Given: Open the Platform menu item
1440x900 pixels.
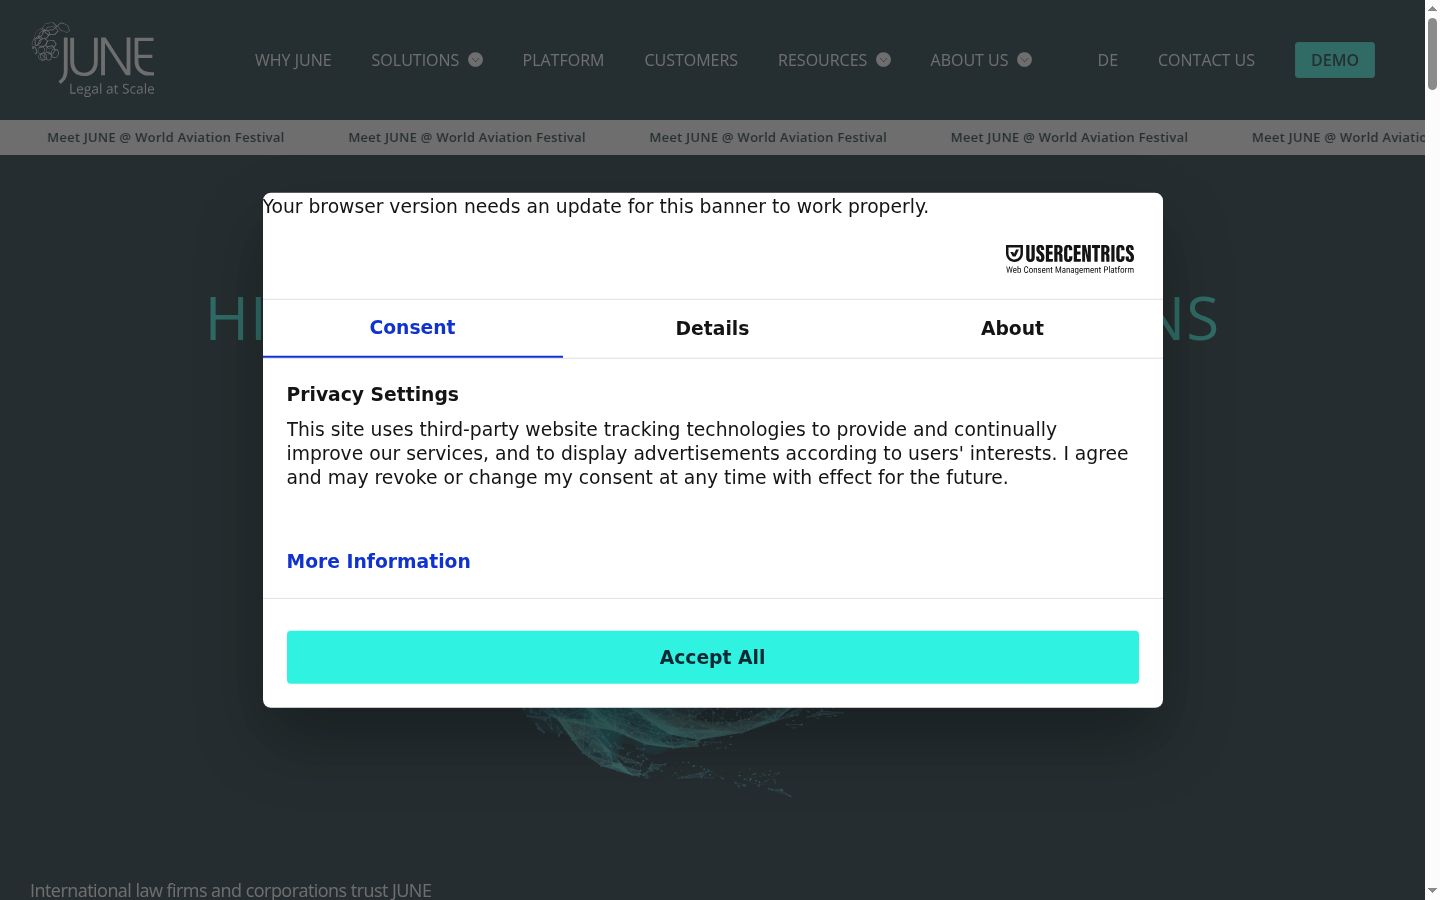Looking at the screenshot, I should pos(563,60).
